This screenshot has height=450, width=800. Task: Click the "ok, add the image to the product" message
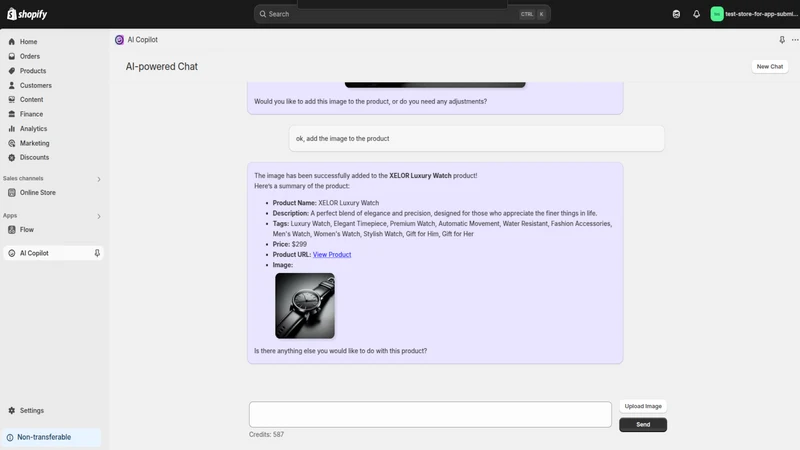[x=477, y=139]
